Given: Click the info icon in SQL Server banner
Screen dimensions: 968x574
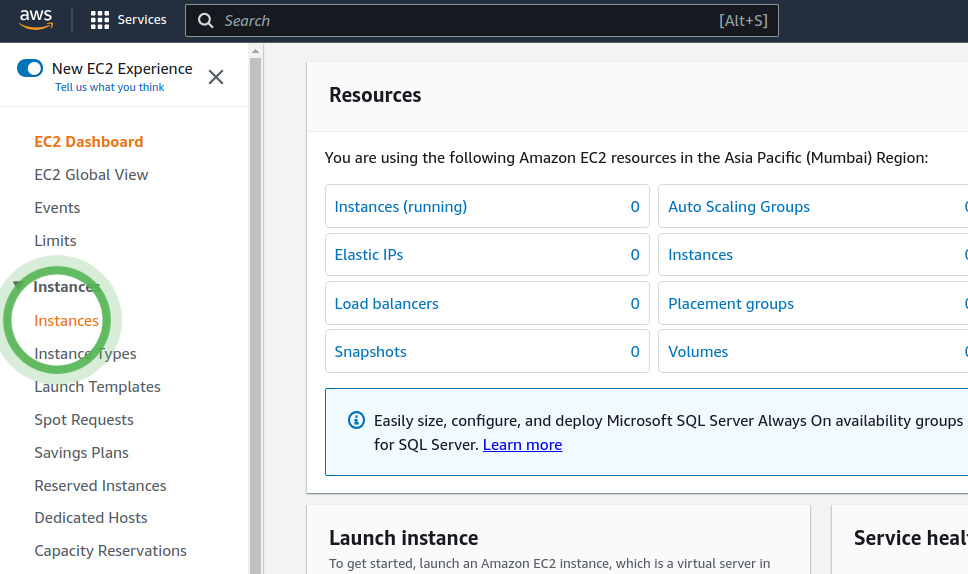Looking at the screenshot, I should pyautogui.click(x=356, y=420).
